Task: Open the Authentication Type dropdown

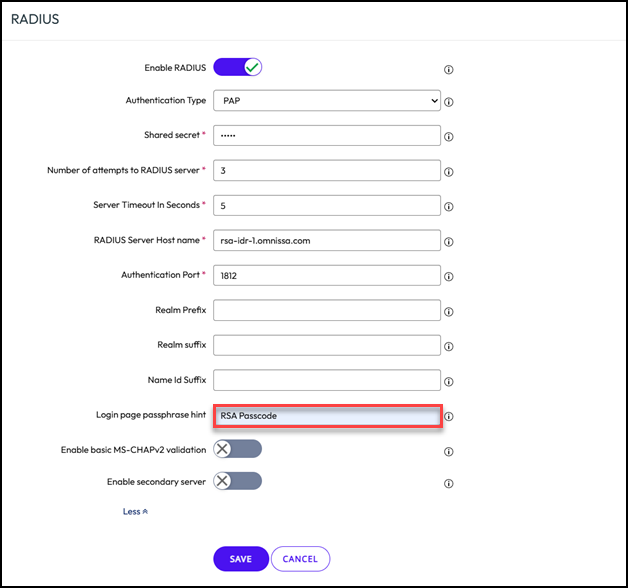Action: click(x=327, y=101)
